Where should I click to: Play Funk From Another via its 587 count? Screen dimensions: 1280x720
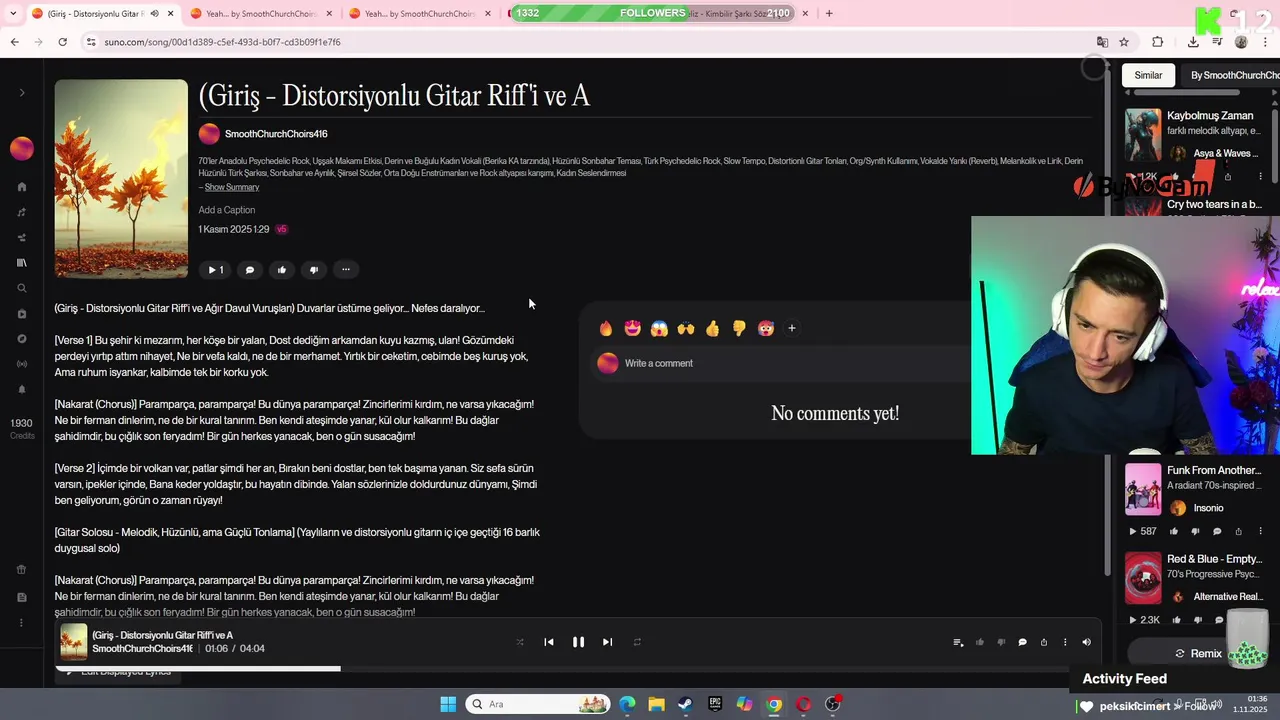[1143, 532]
